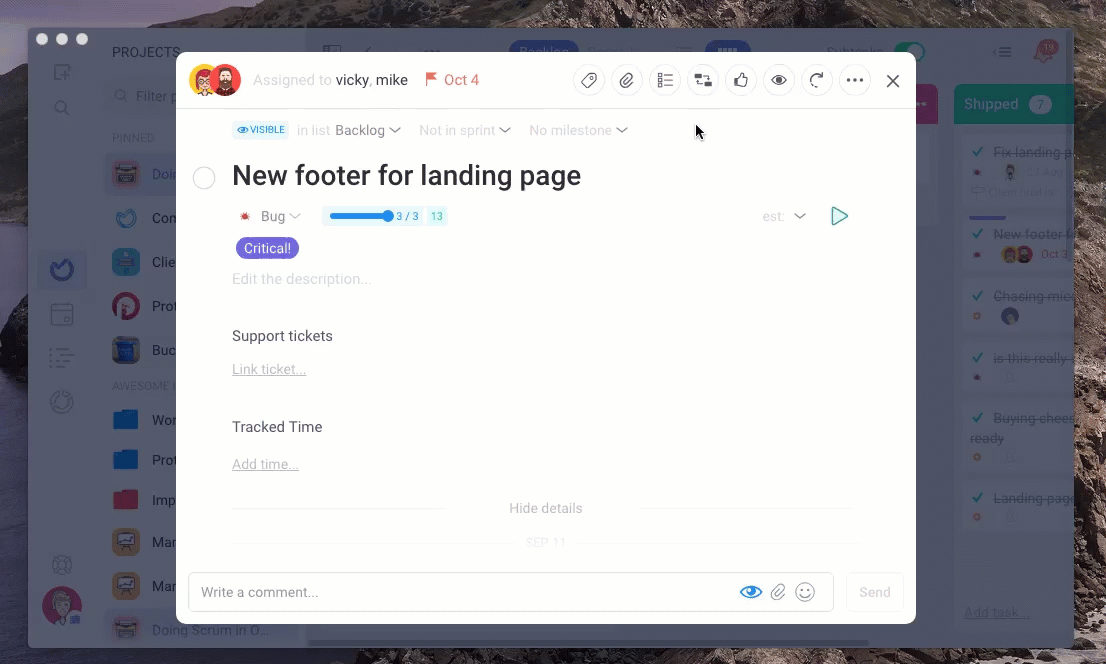
Task: Click the new task compose icon in sidebar
Action: pyautogui.click(x=62, y=72)
